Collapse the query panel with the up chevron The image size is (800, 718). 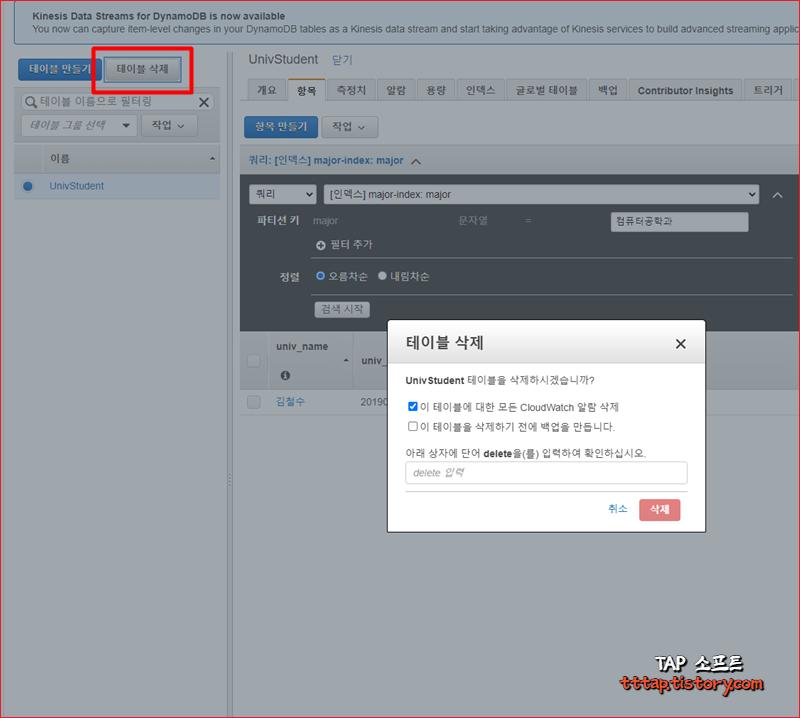[x=777, y=195]
